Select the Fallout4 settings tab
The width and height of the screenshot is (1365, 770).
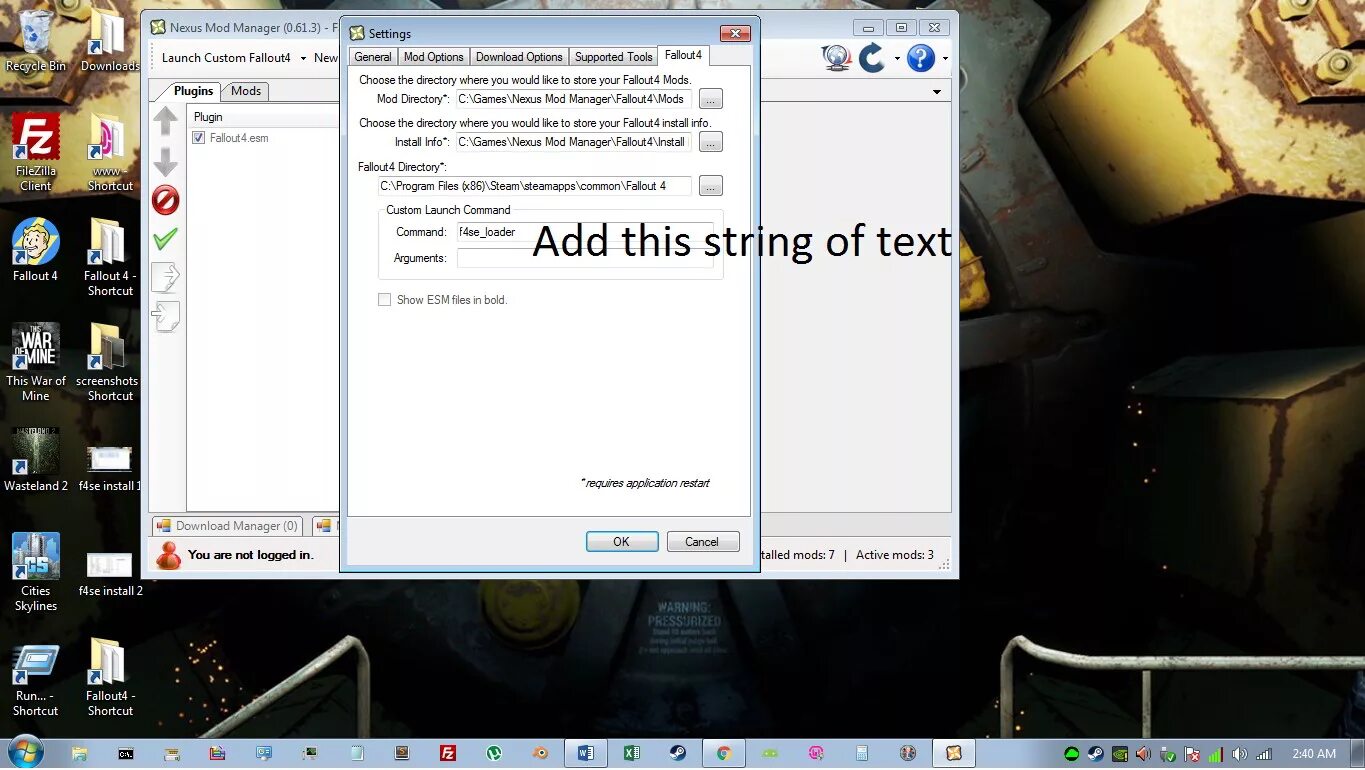684,55
